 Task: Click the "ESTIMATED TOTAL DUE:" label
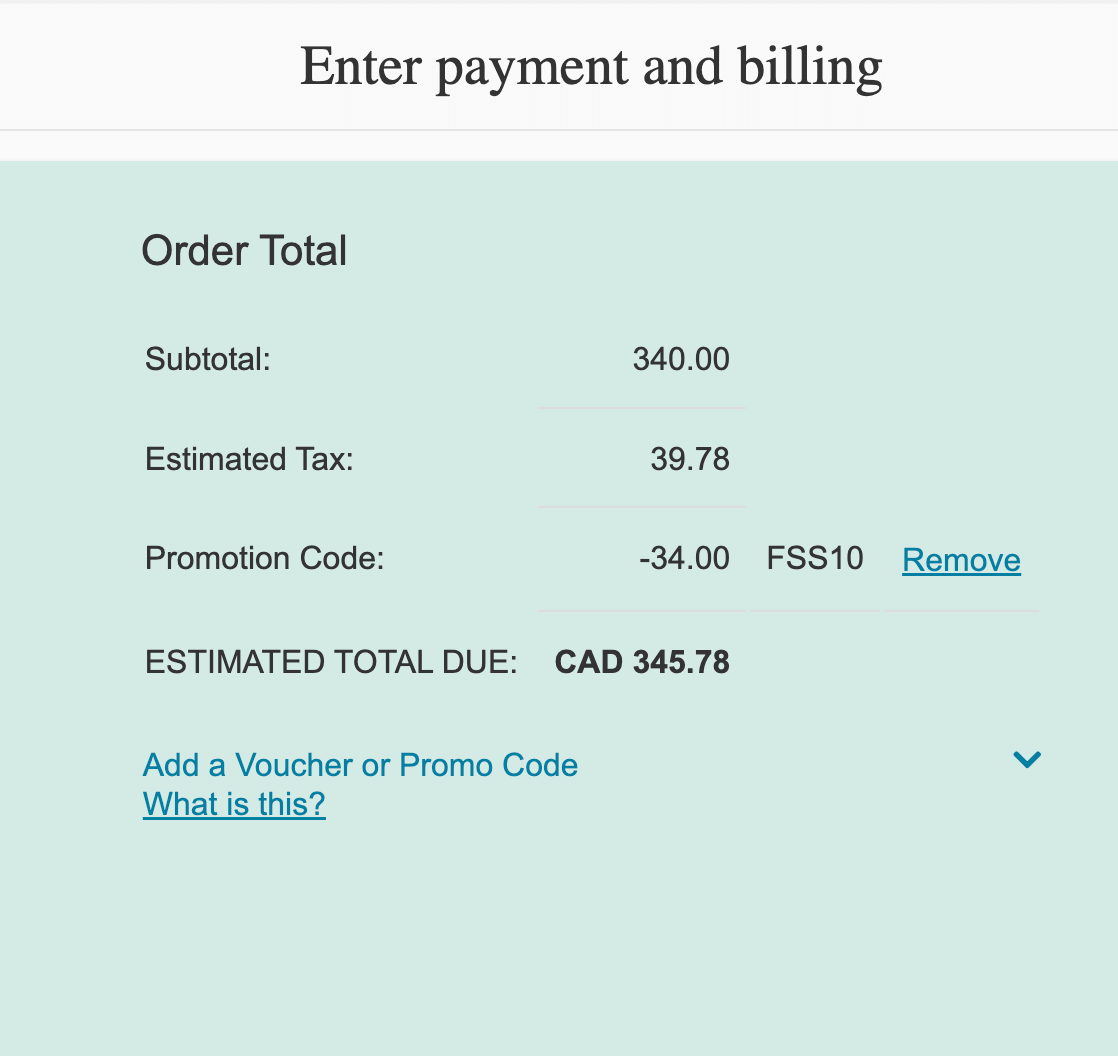click(331, 662)
